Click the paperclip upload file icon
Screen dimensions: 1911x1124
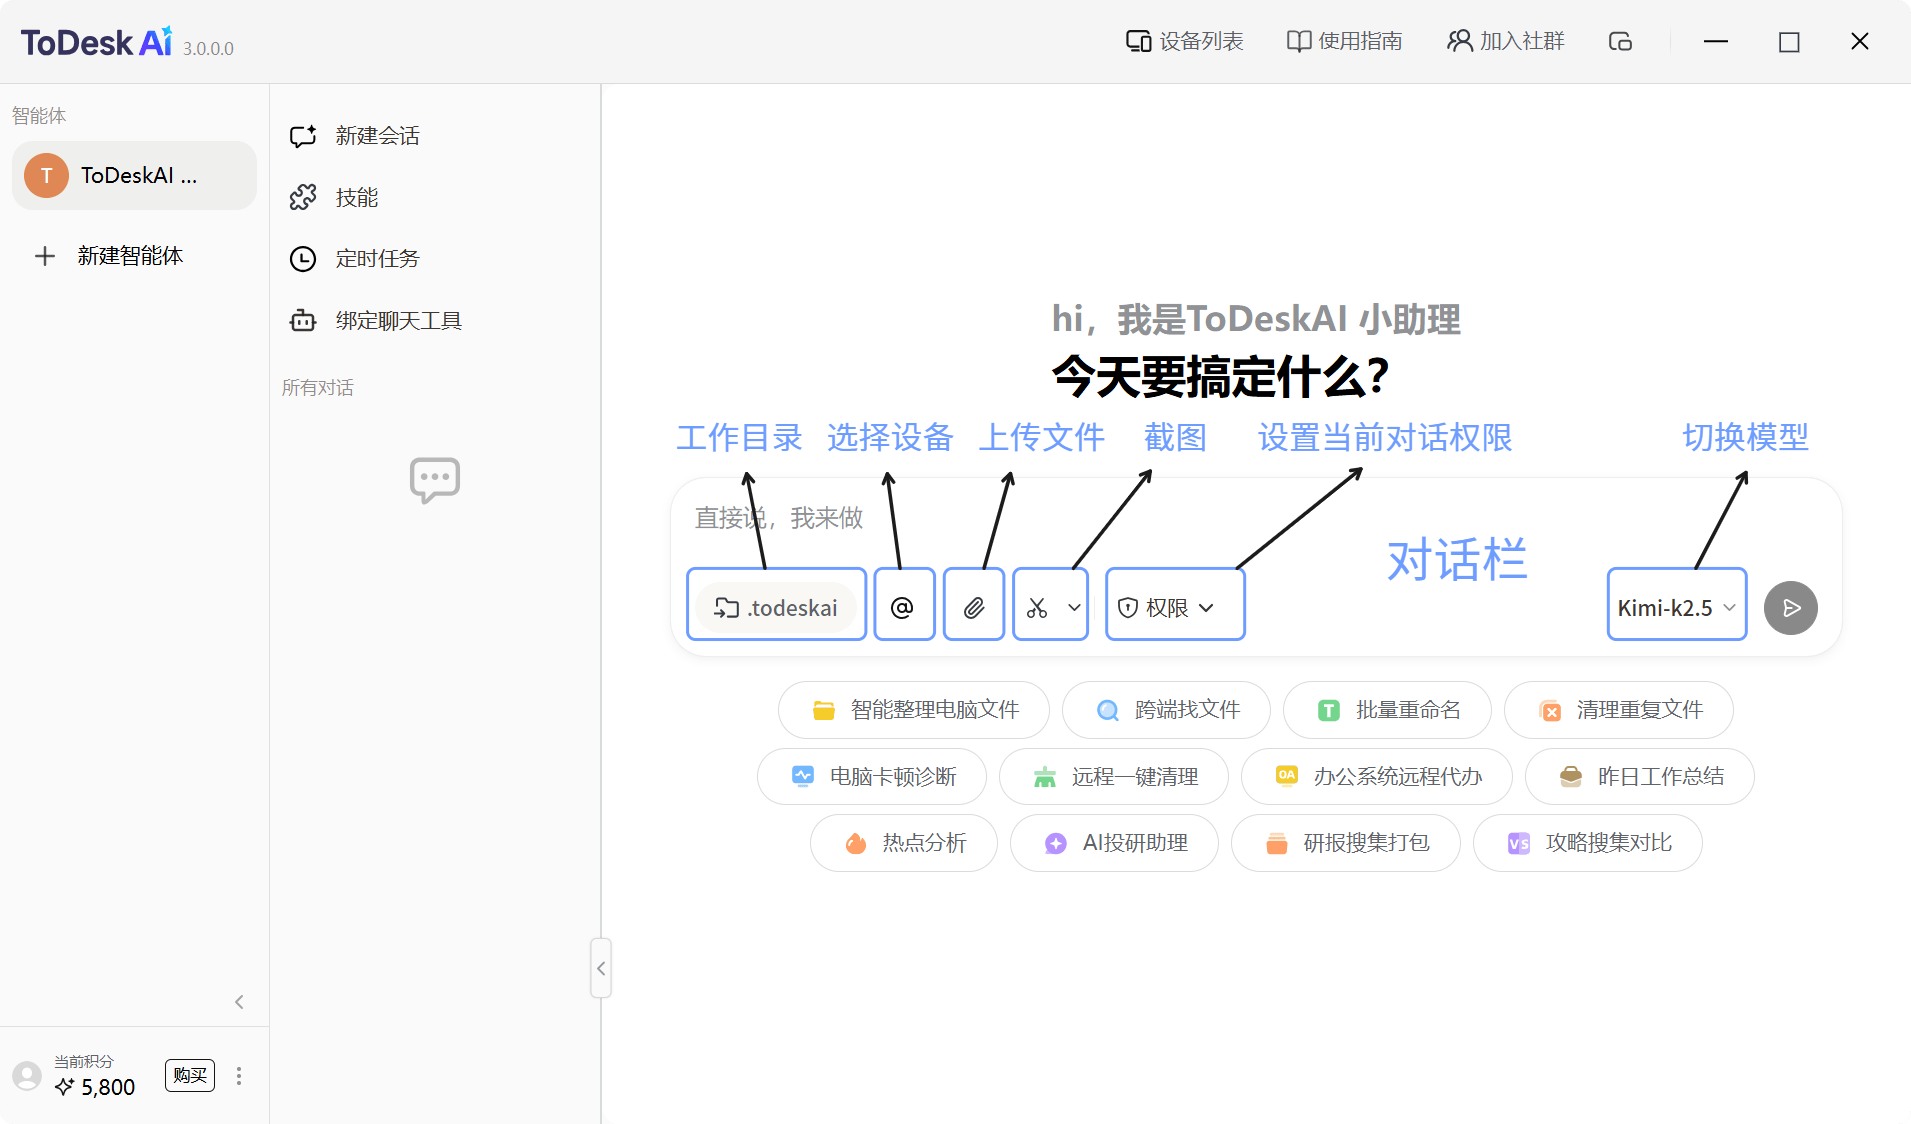click(x=974, y=608)
